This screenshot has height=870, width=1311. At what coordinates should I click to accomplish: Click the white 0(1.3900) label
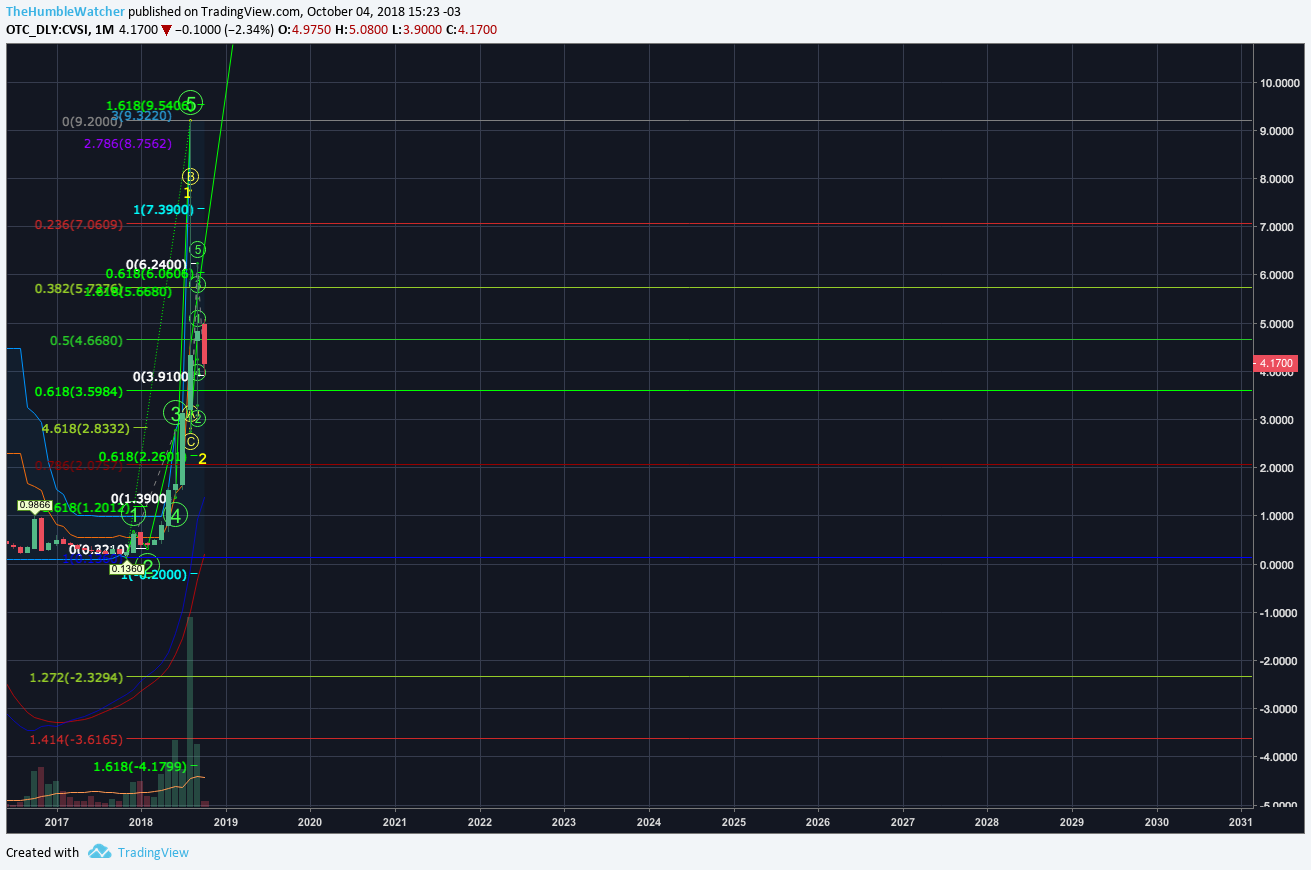(139, 498)
